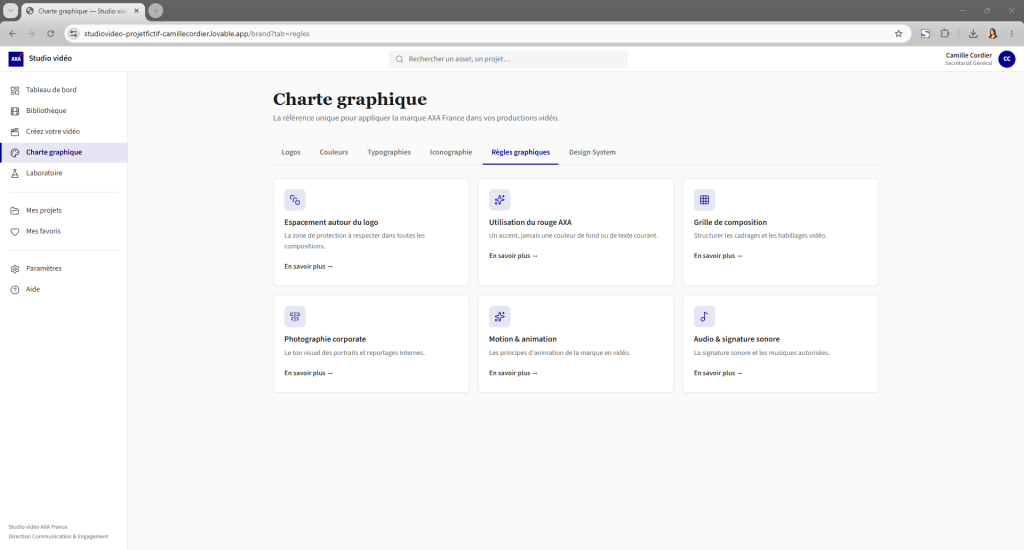Image resolution: width=1024 pixels, height=550 pixels.
Task: Click the Mes favoris heart icon
Action: click(x=15, y=232)
